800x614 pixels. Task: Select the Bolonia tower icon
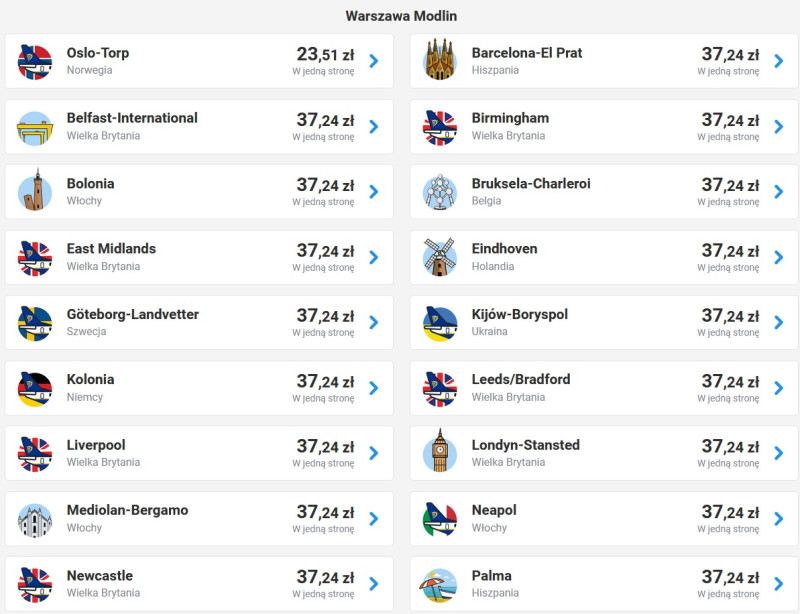[35, 190]
